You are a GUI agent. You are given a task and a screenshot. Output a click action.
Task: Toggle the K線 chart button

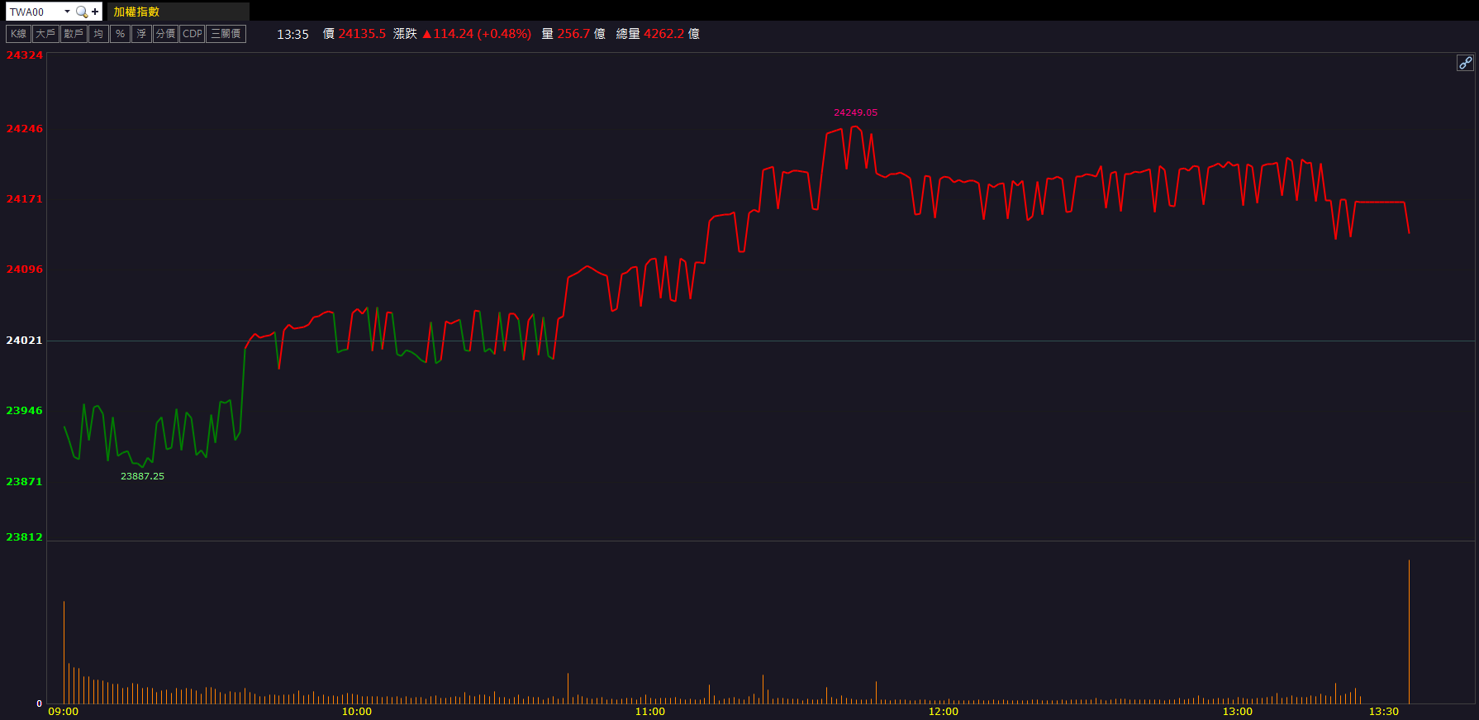[x=18, y=34]
